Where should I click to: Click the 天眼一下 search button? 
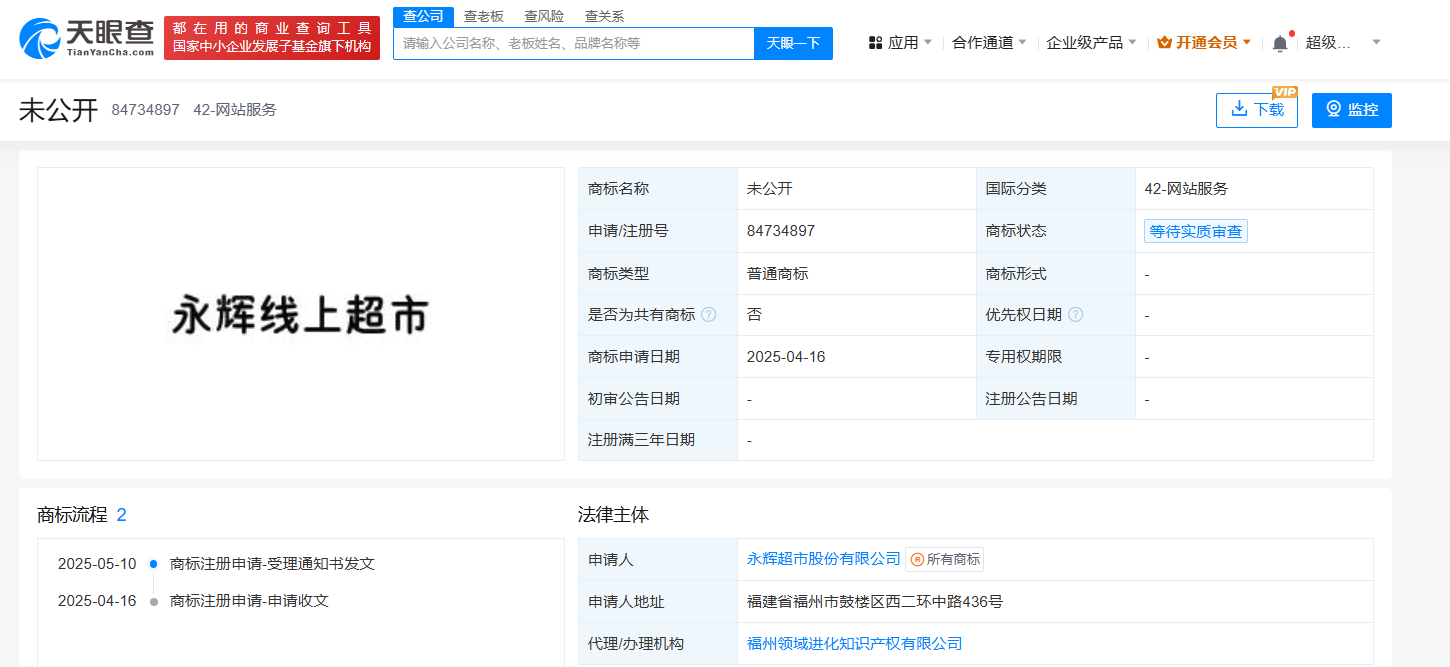click(x=793, y=43)
